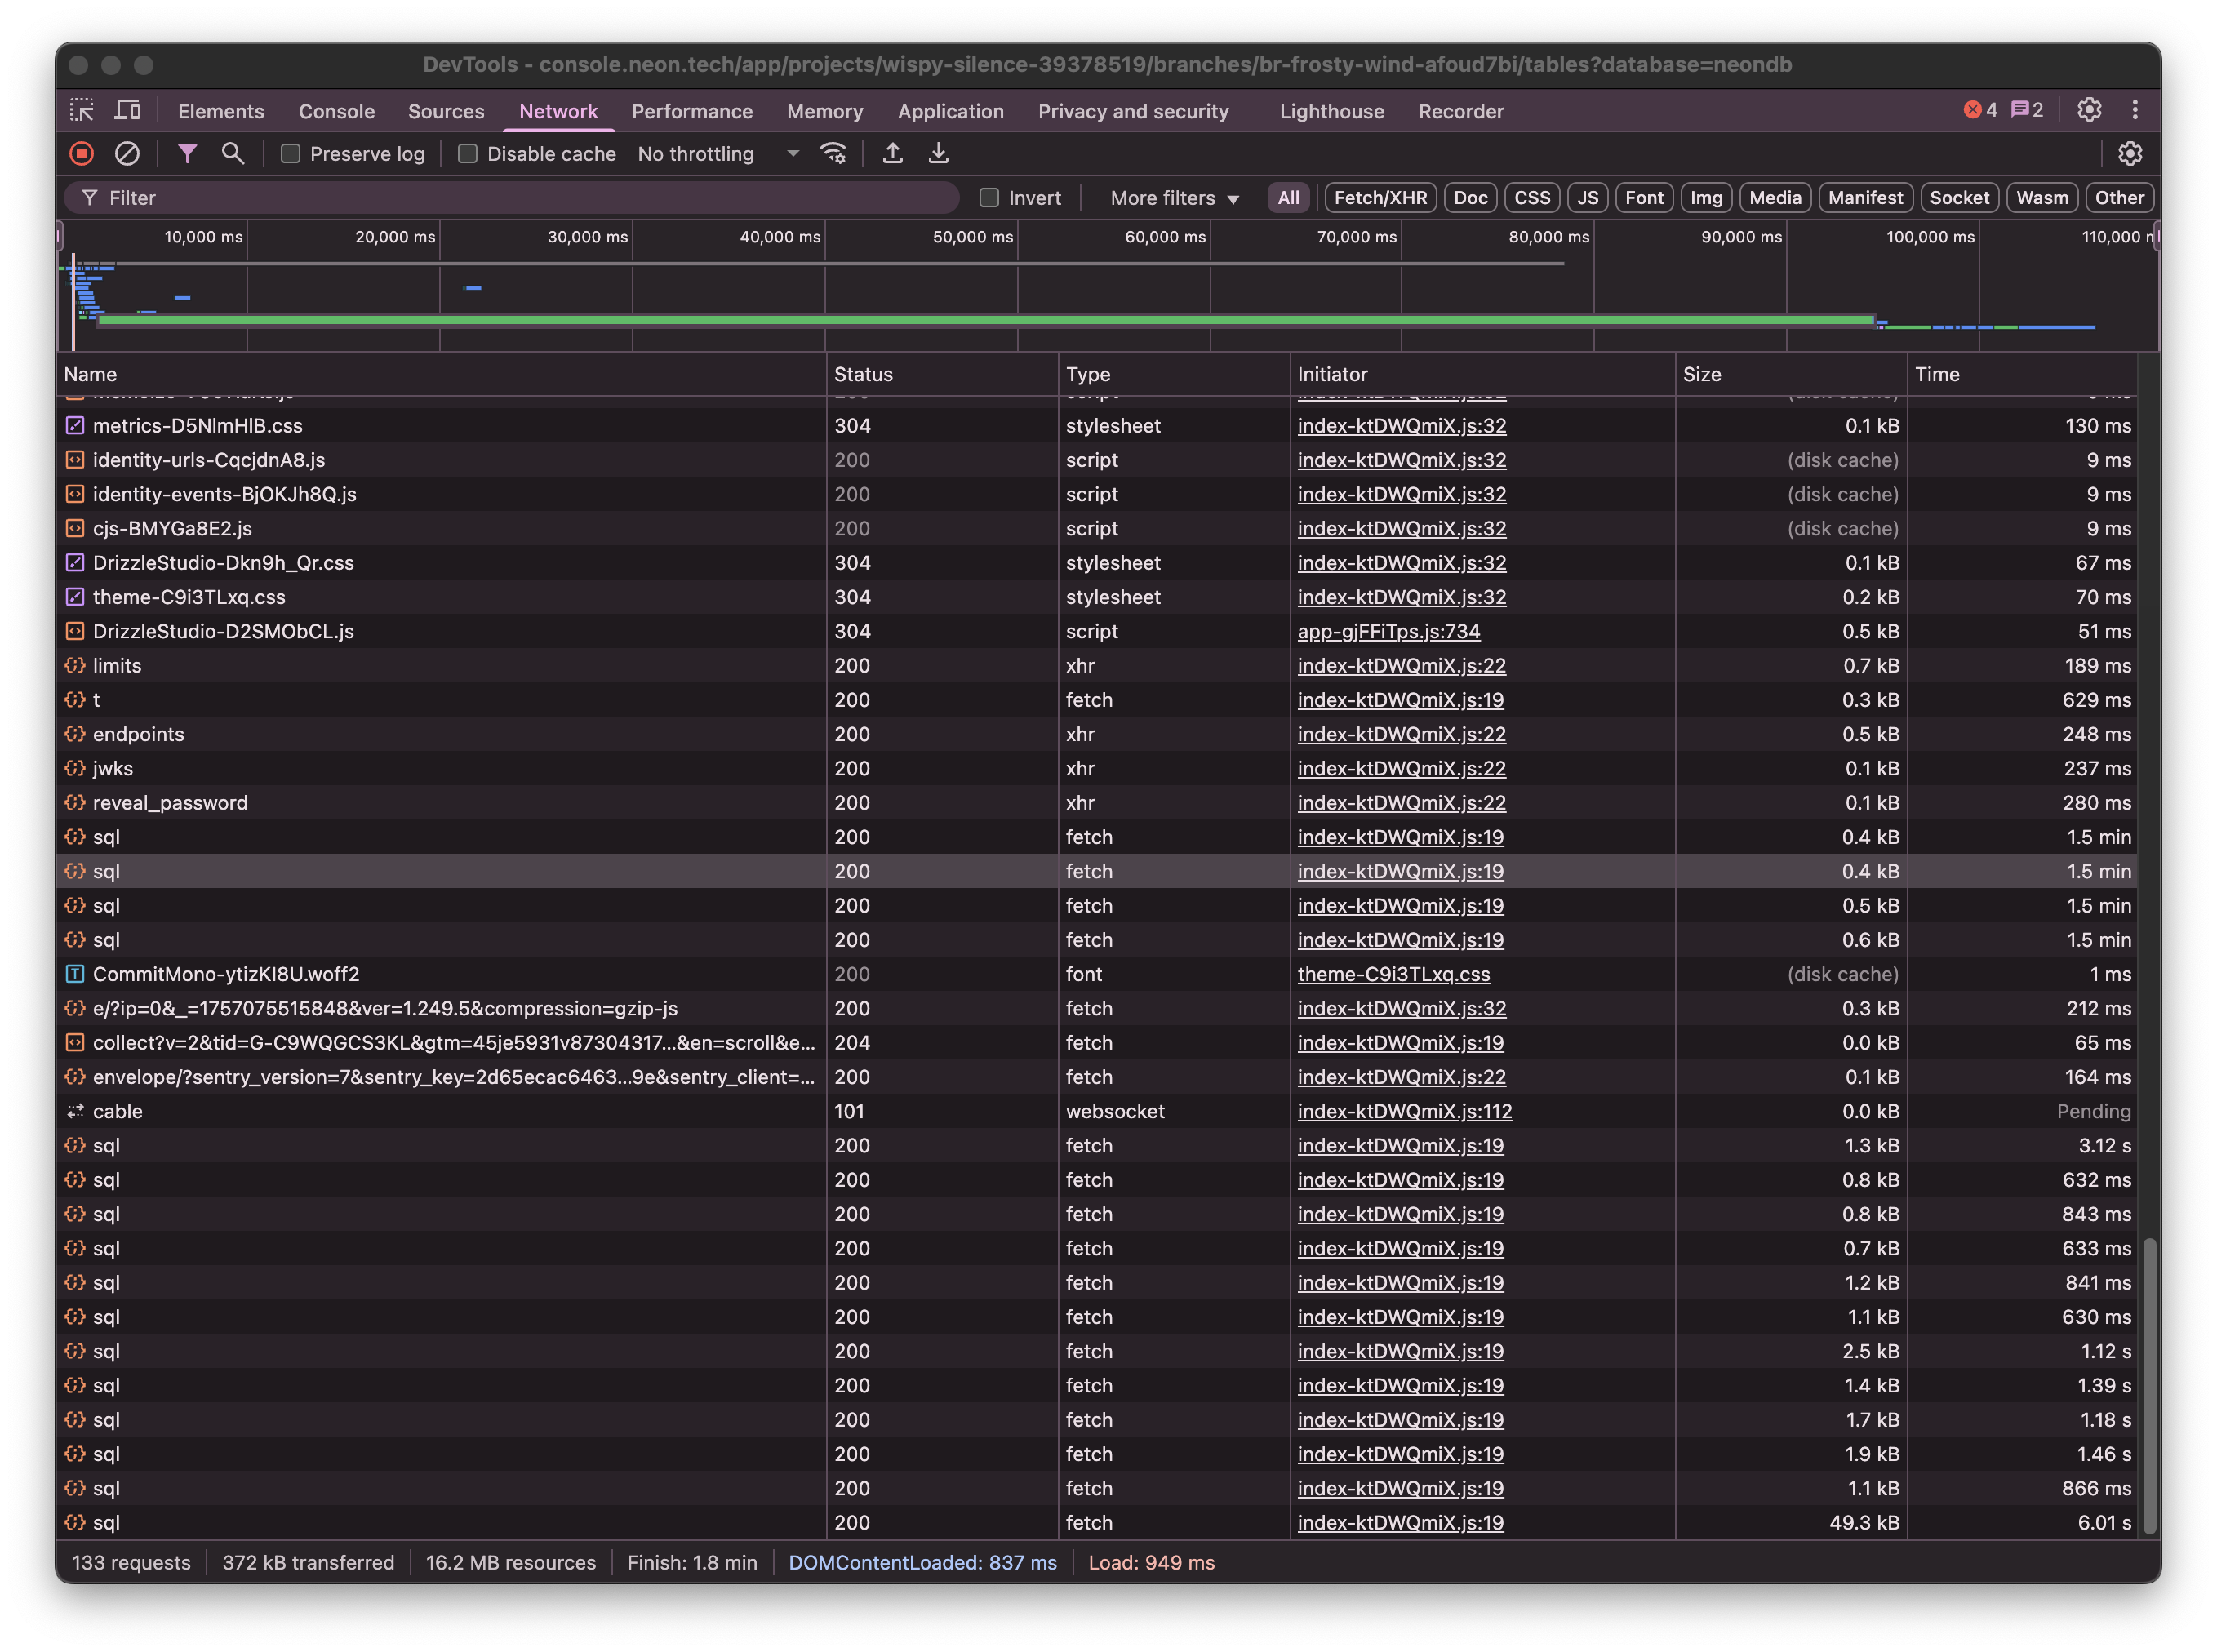
Task: Open network conditions wifi icon
Action: [x=833, y=153]
